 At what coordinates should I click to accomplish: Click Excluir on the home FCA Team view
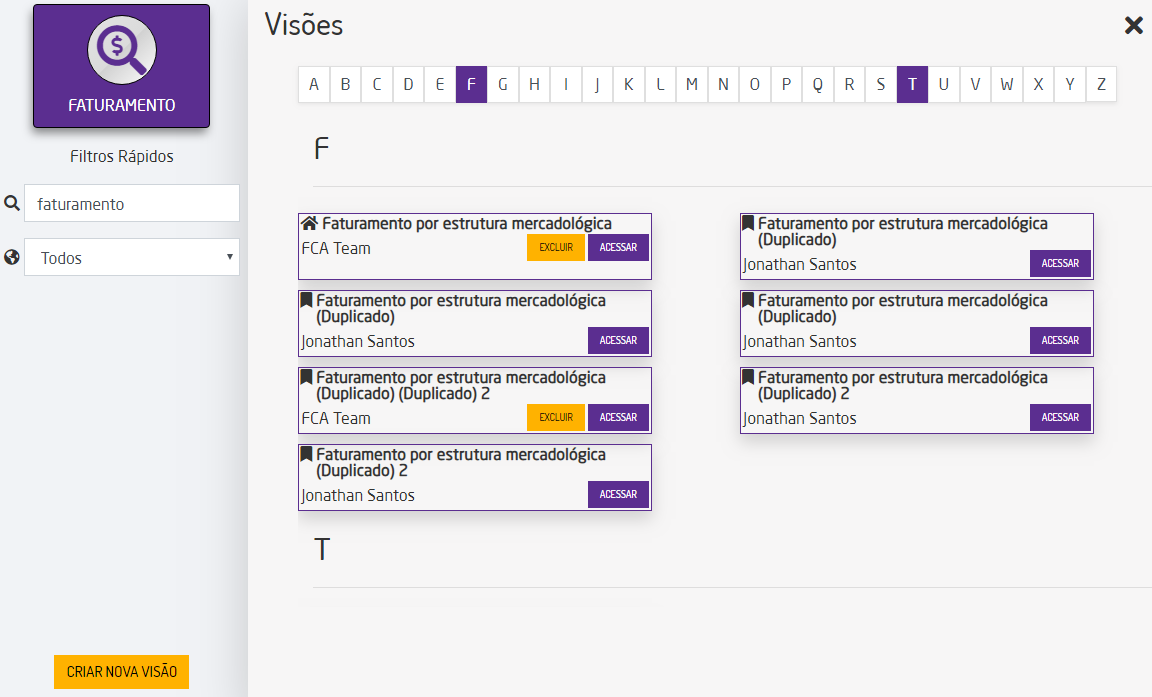click(x=556, y=248)
